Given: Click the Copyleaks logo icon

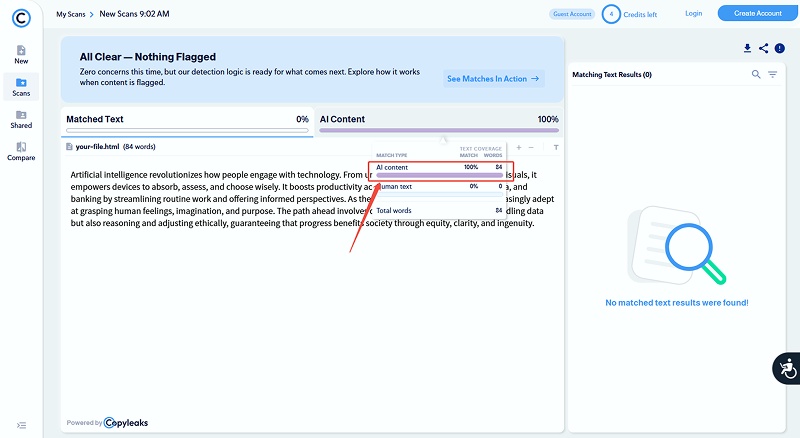Looking at the screenshot, I should tap(21, 16).
